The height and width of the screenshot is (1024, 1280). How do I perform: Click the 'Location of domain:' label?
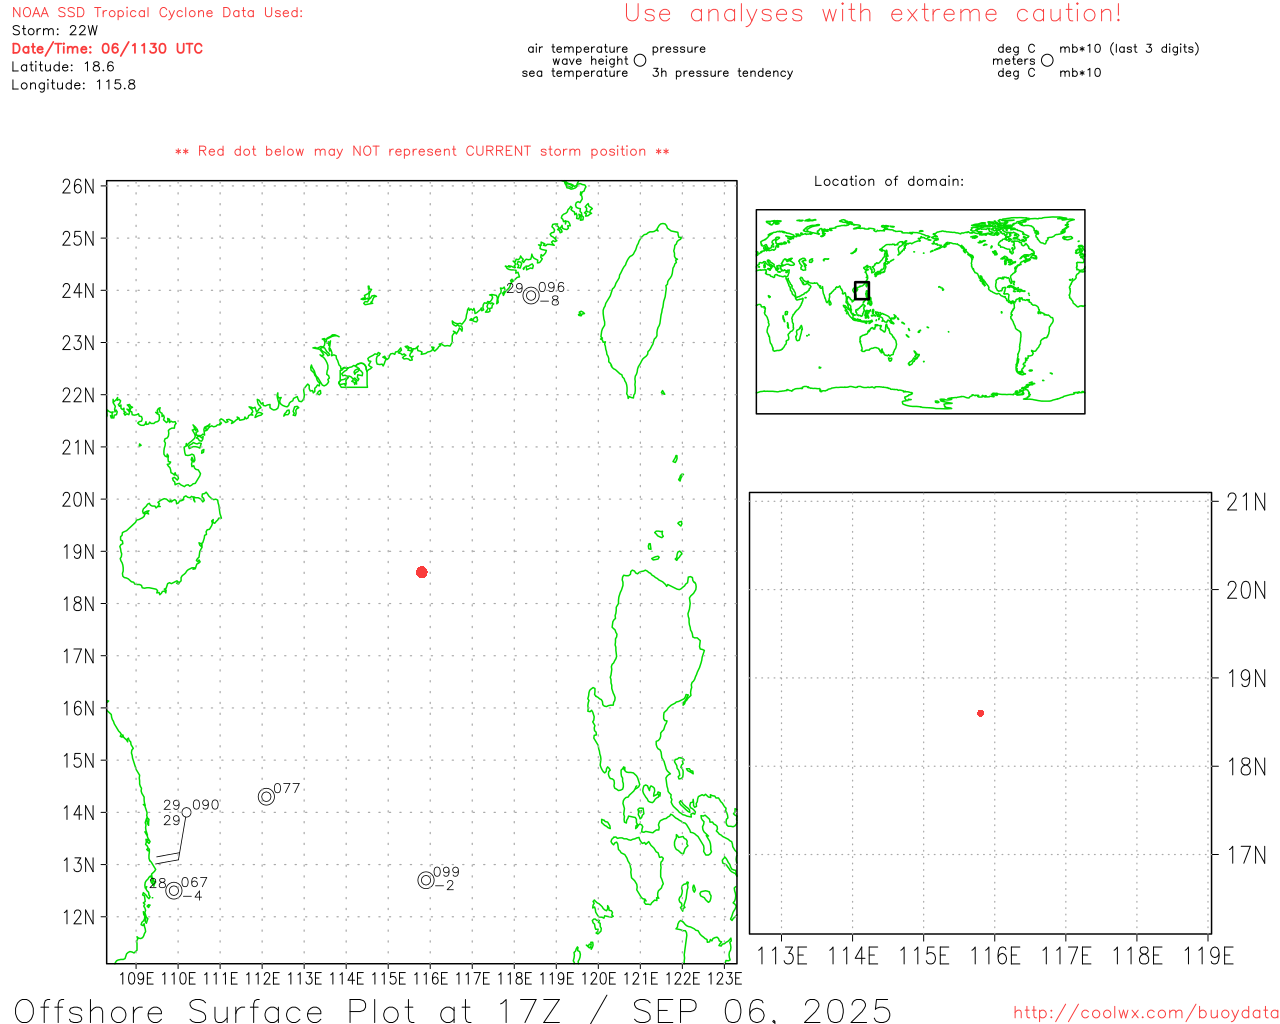[889, 181]
